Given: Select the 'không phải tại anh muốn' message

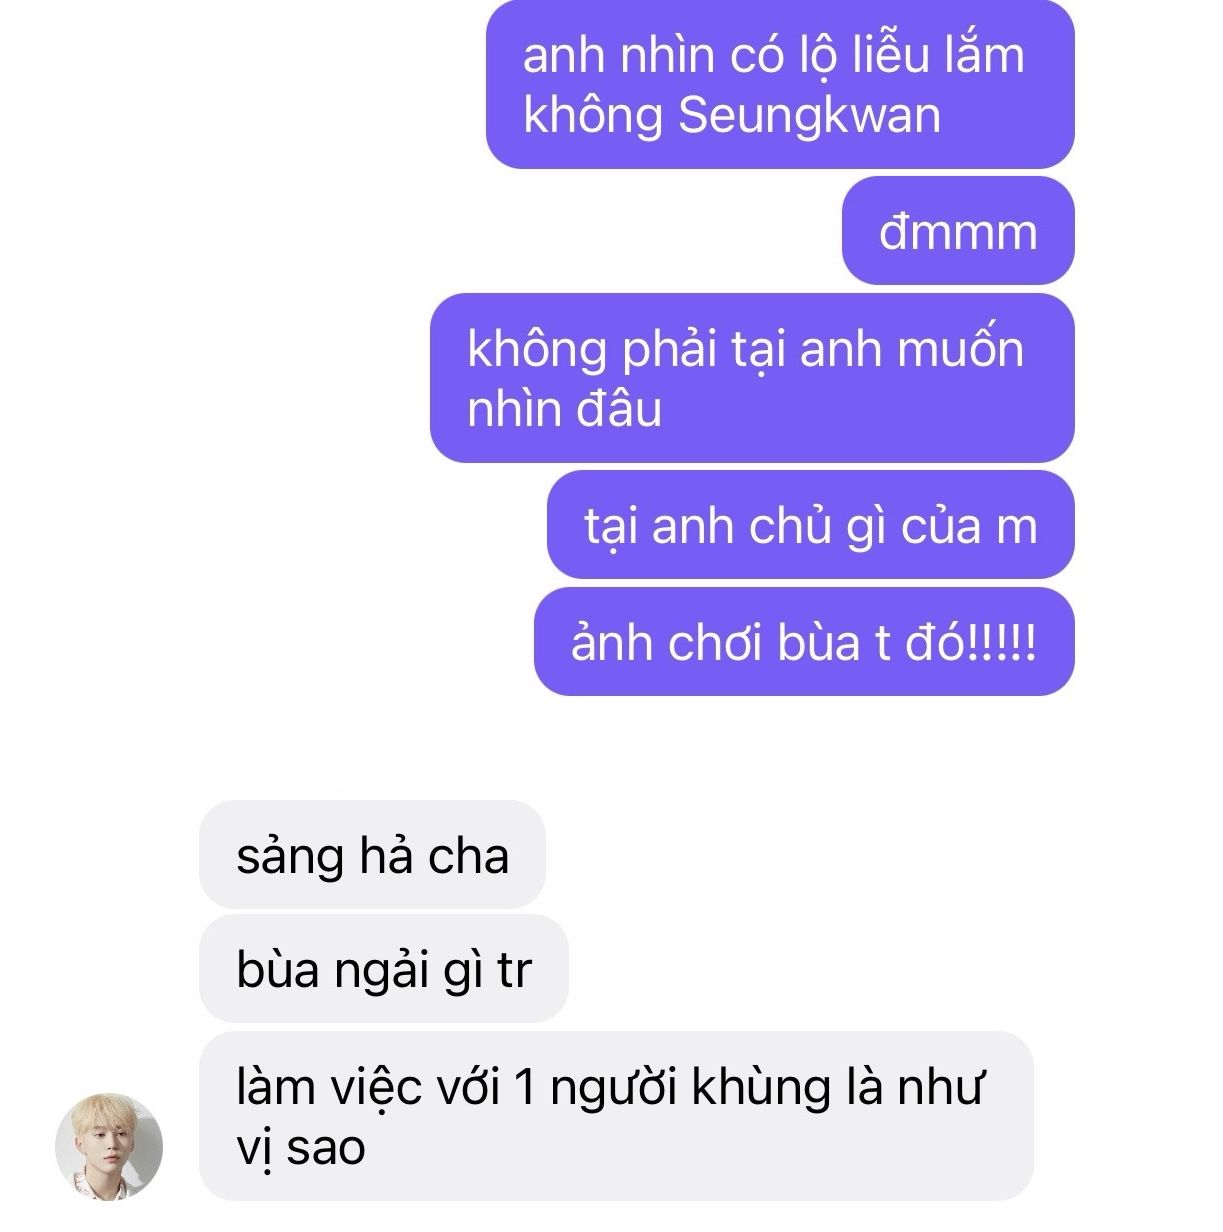Looking at the screenshot, I should [x=752, y=378].
